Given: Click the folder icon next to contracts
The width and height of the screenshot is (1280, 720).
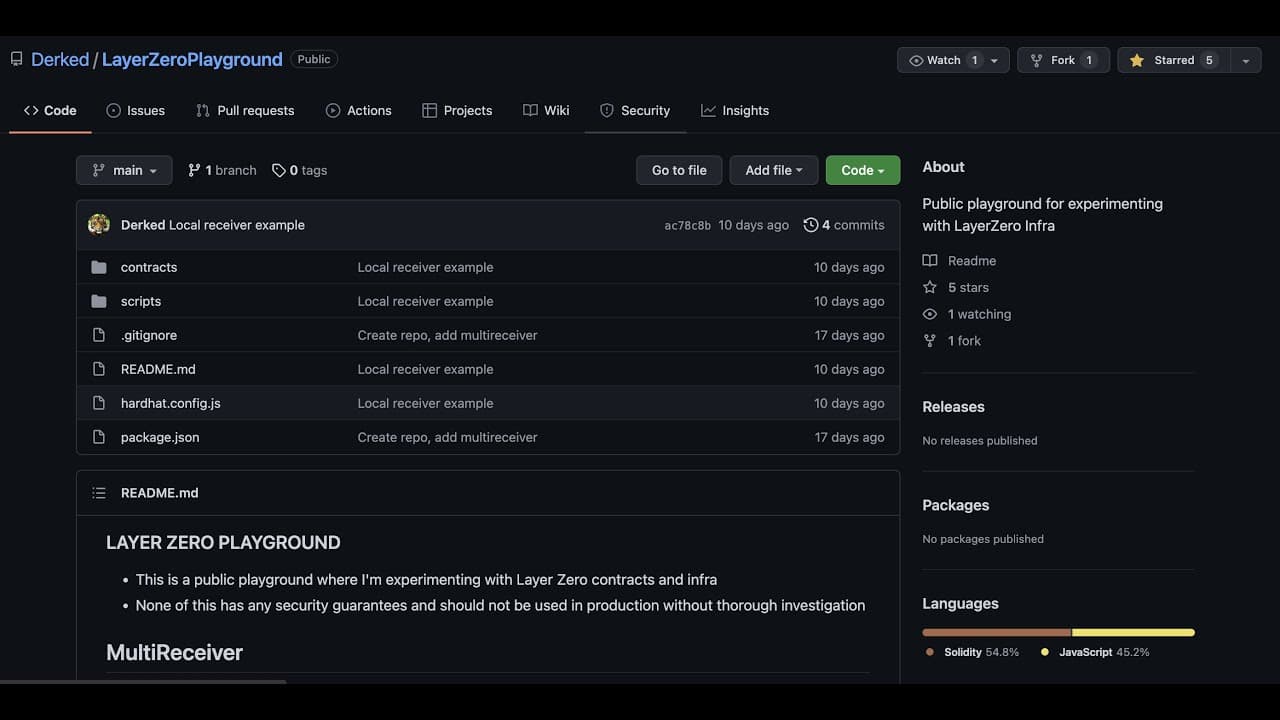Looking at the screenshot, I should [99, 267].
